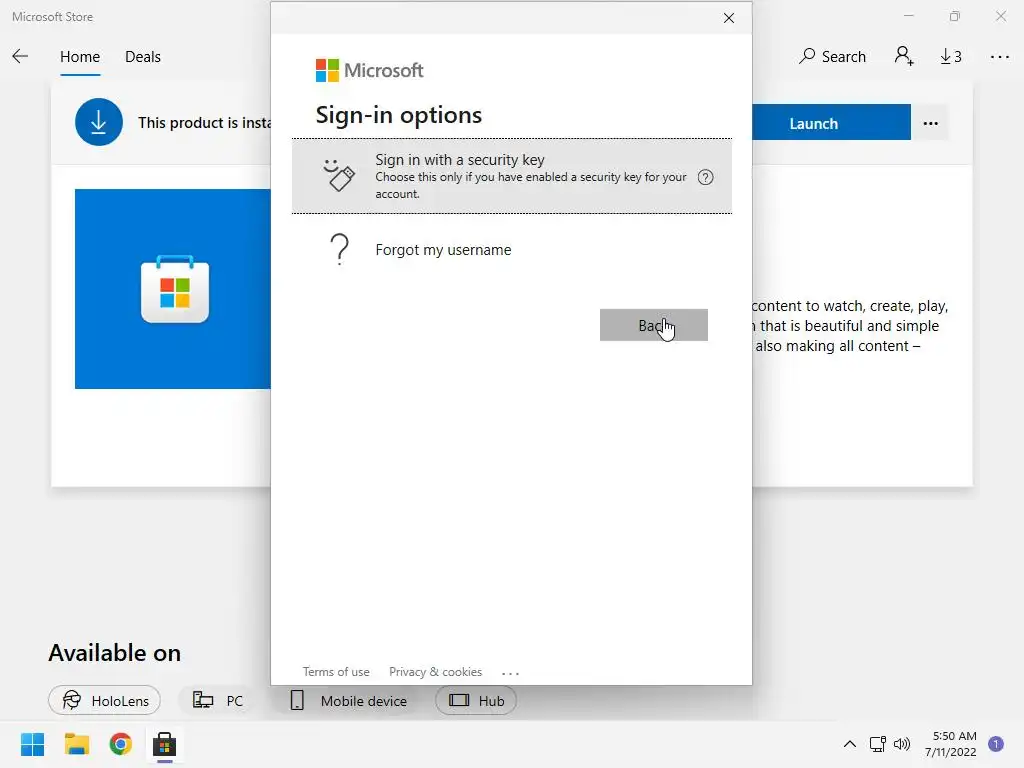
Task: Click the 'Sign-in options' heading
Action: pyautogui.click(x=398, y=115)
